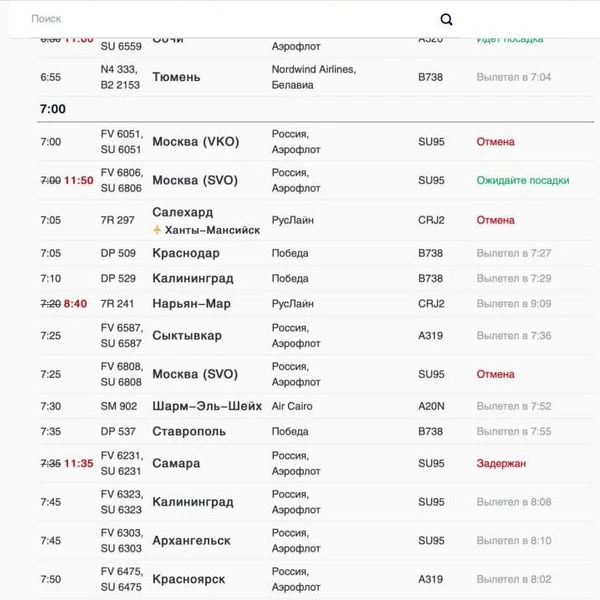The image size is (600, 600).
Task: Select the Салехард flight 7R 297
Action: click(315, 220)
